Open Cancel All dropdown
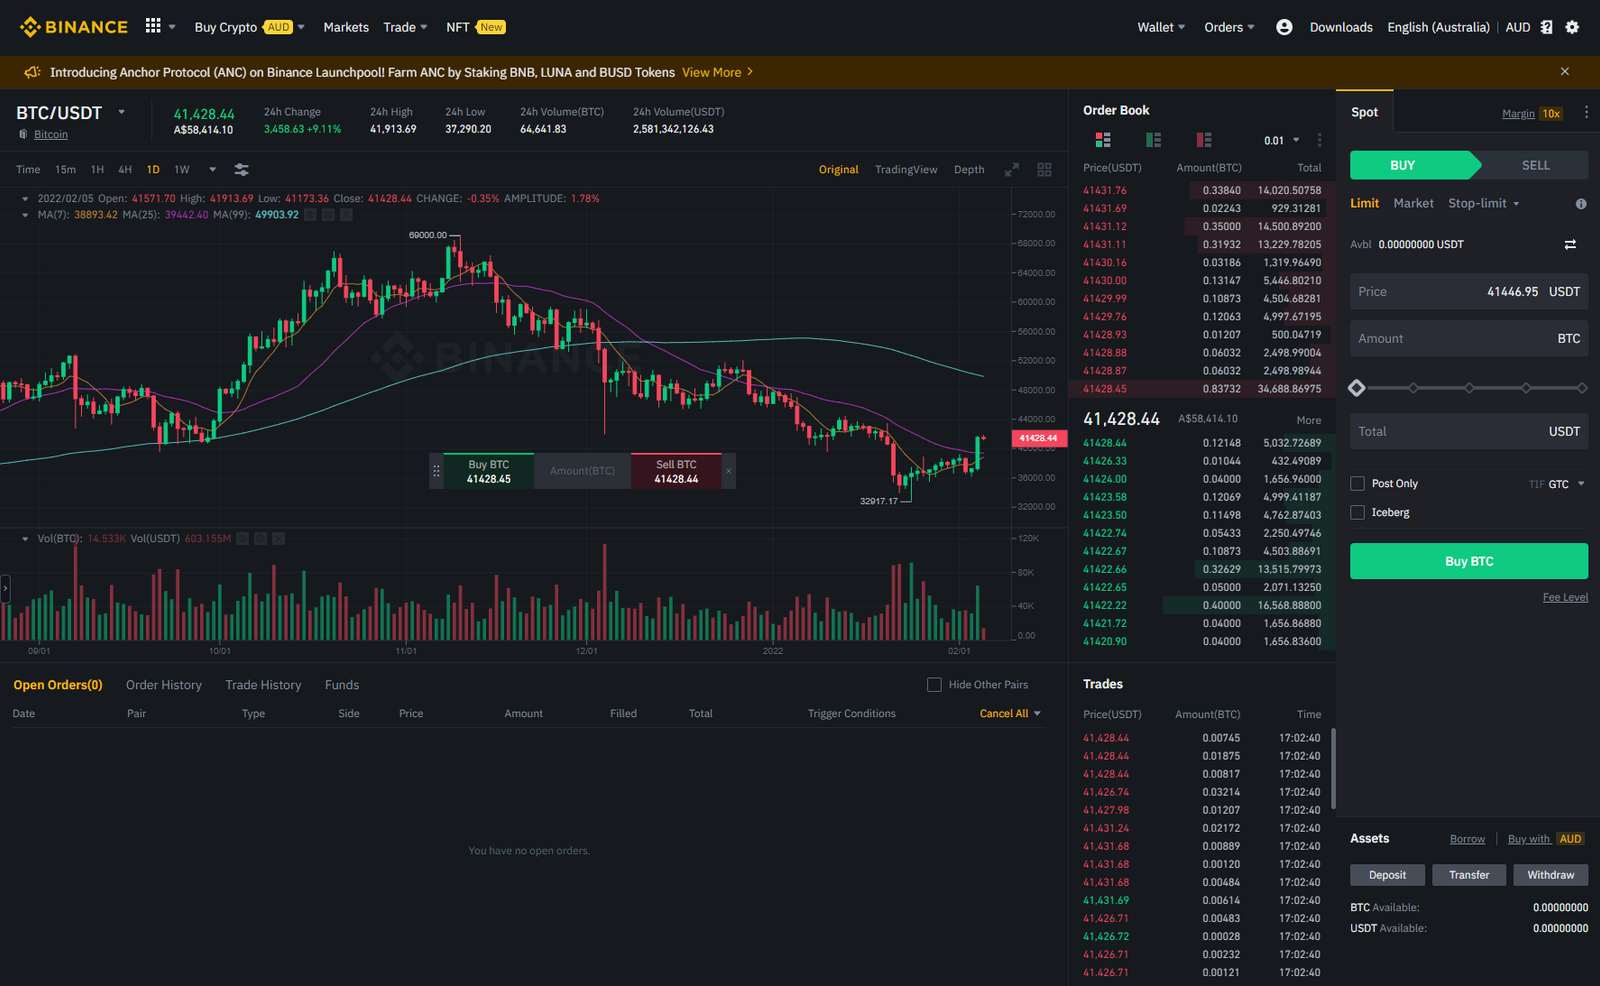 point(1010,714)
